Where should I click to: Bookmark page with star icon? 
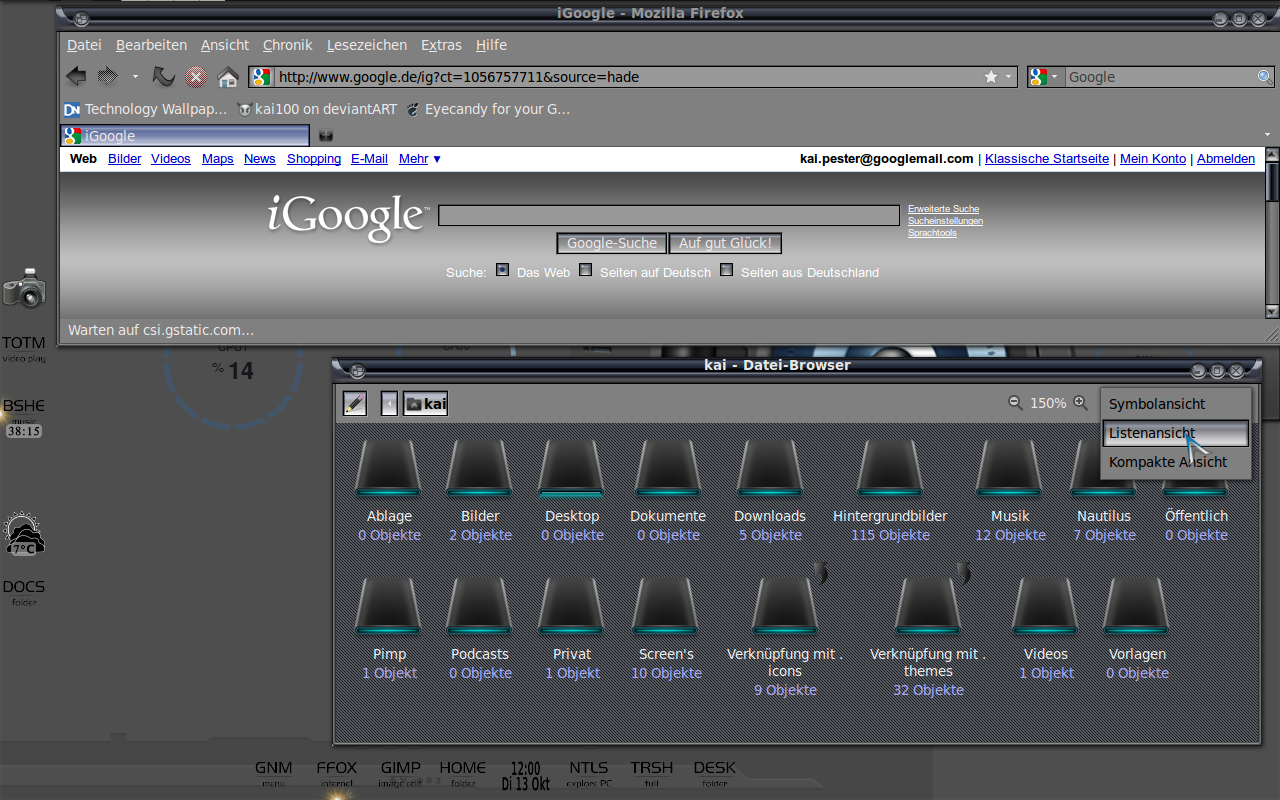pyautogui.click(x=991, y=77)
